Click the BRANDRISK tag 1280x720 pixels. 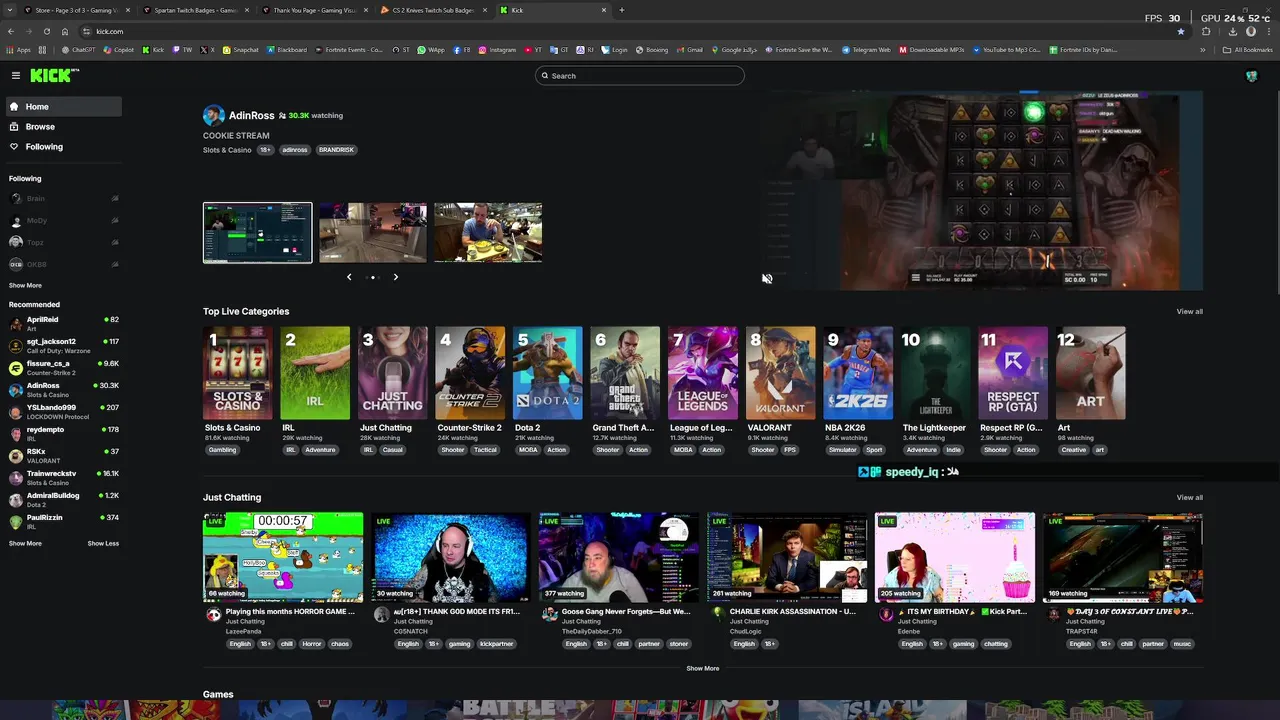pyautogui.click(x=336, y=150)
